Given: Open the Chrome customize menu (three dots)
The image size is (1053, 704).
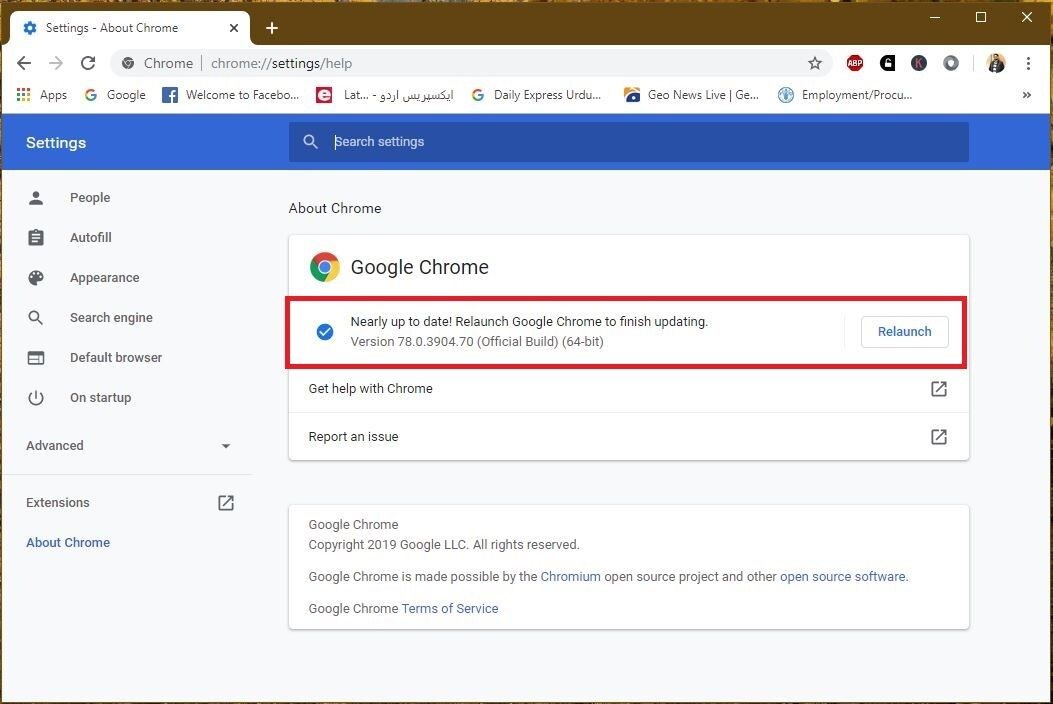Looking at the screenshot, I should [x=1029, y=62].
